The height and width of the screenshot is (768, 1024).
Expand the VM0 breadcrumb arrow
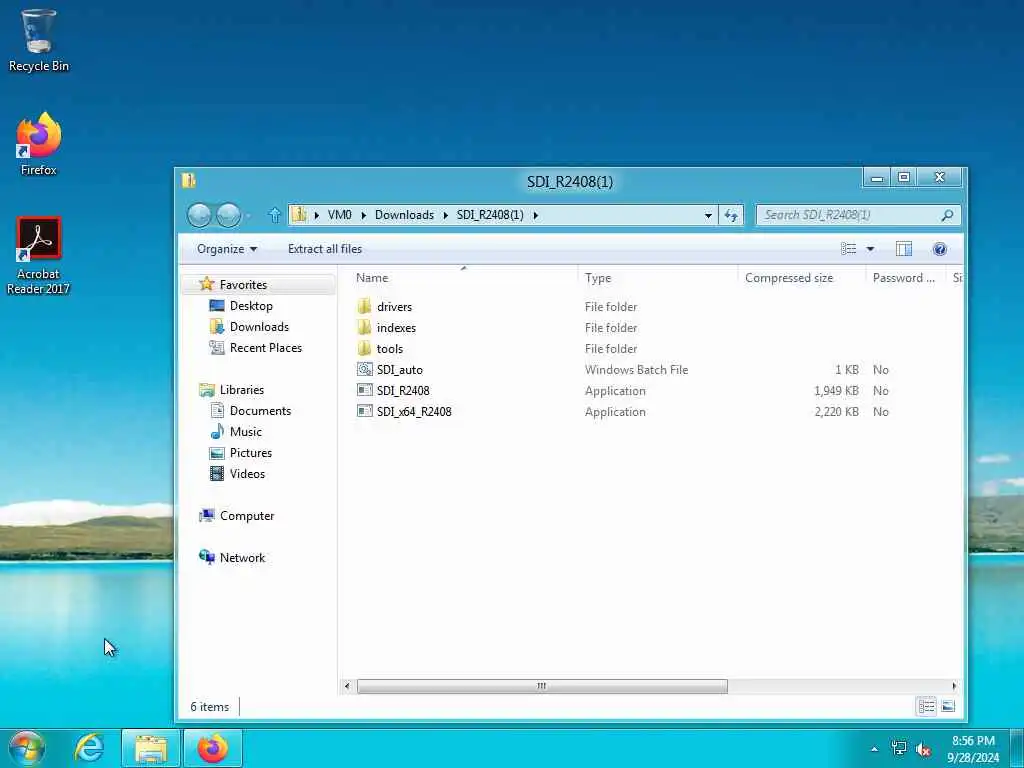point(363,215)
